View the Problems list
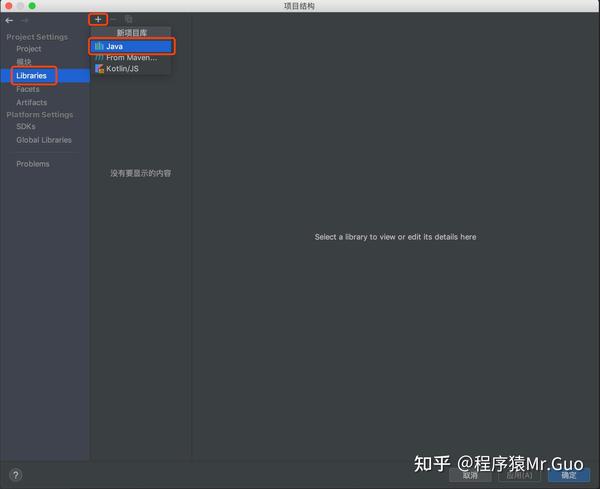This screenshot has height=489, width=600. [x=33, y=164]
